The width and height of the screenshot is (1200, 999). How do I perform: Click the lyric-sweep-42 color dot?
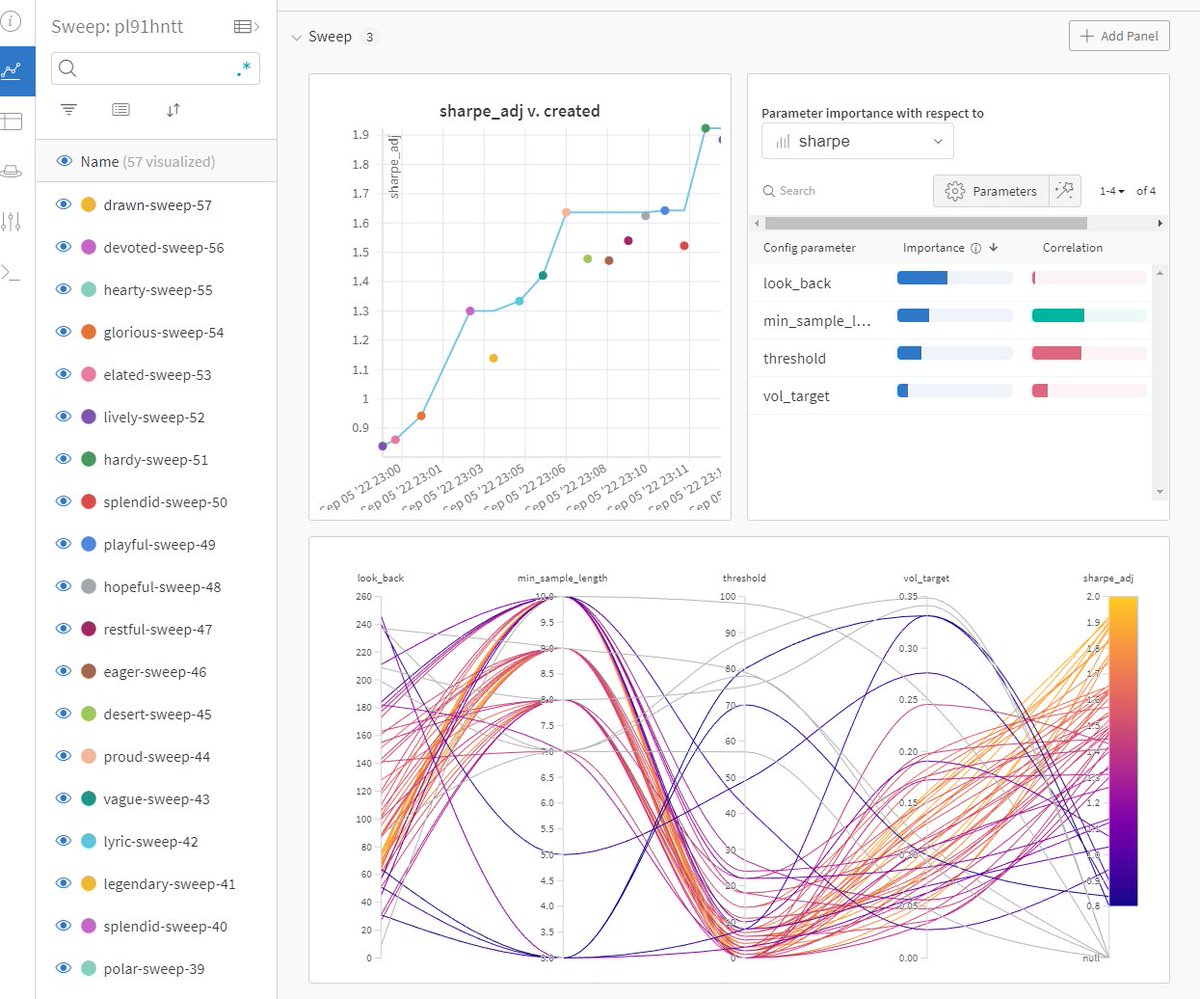(88, 842)
